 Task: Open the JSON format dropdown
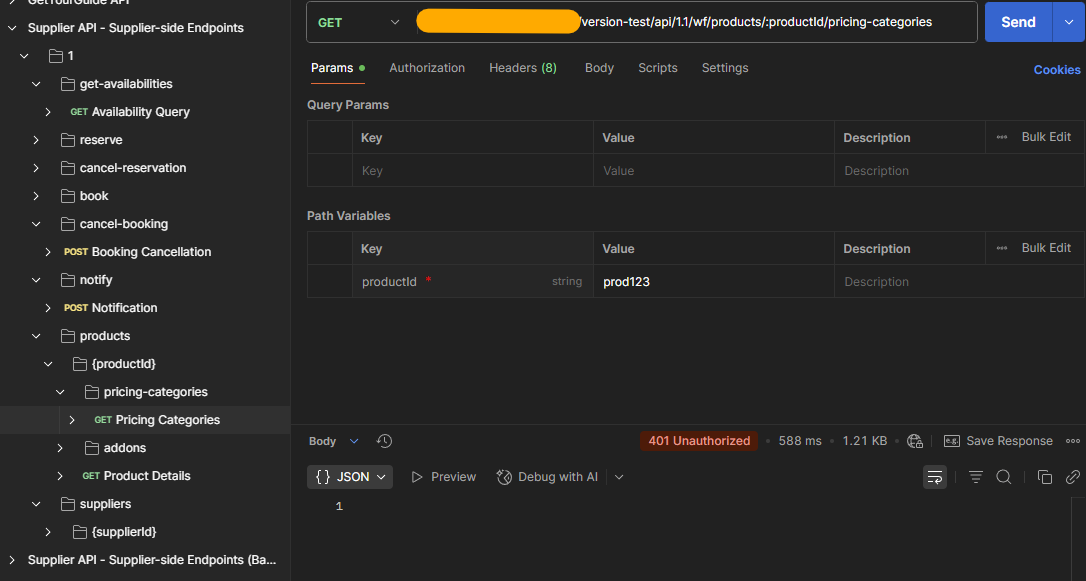(350, 477)
